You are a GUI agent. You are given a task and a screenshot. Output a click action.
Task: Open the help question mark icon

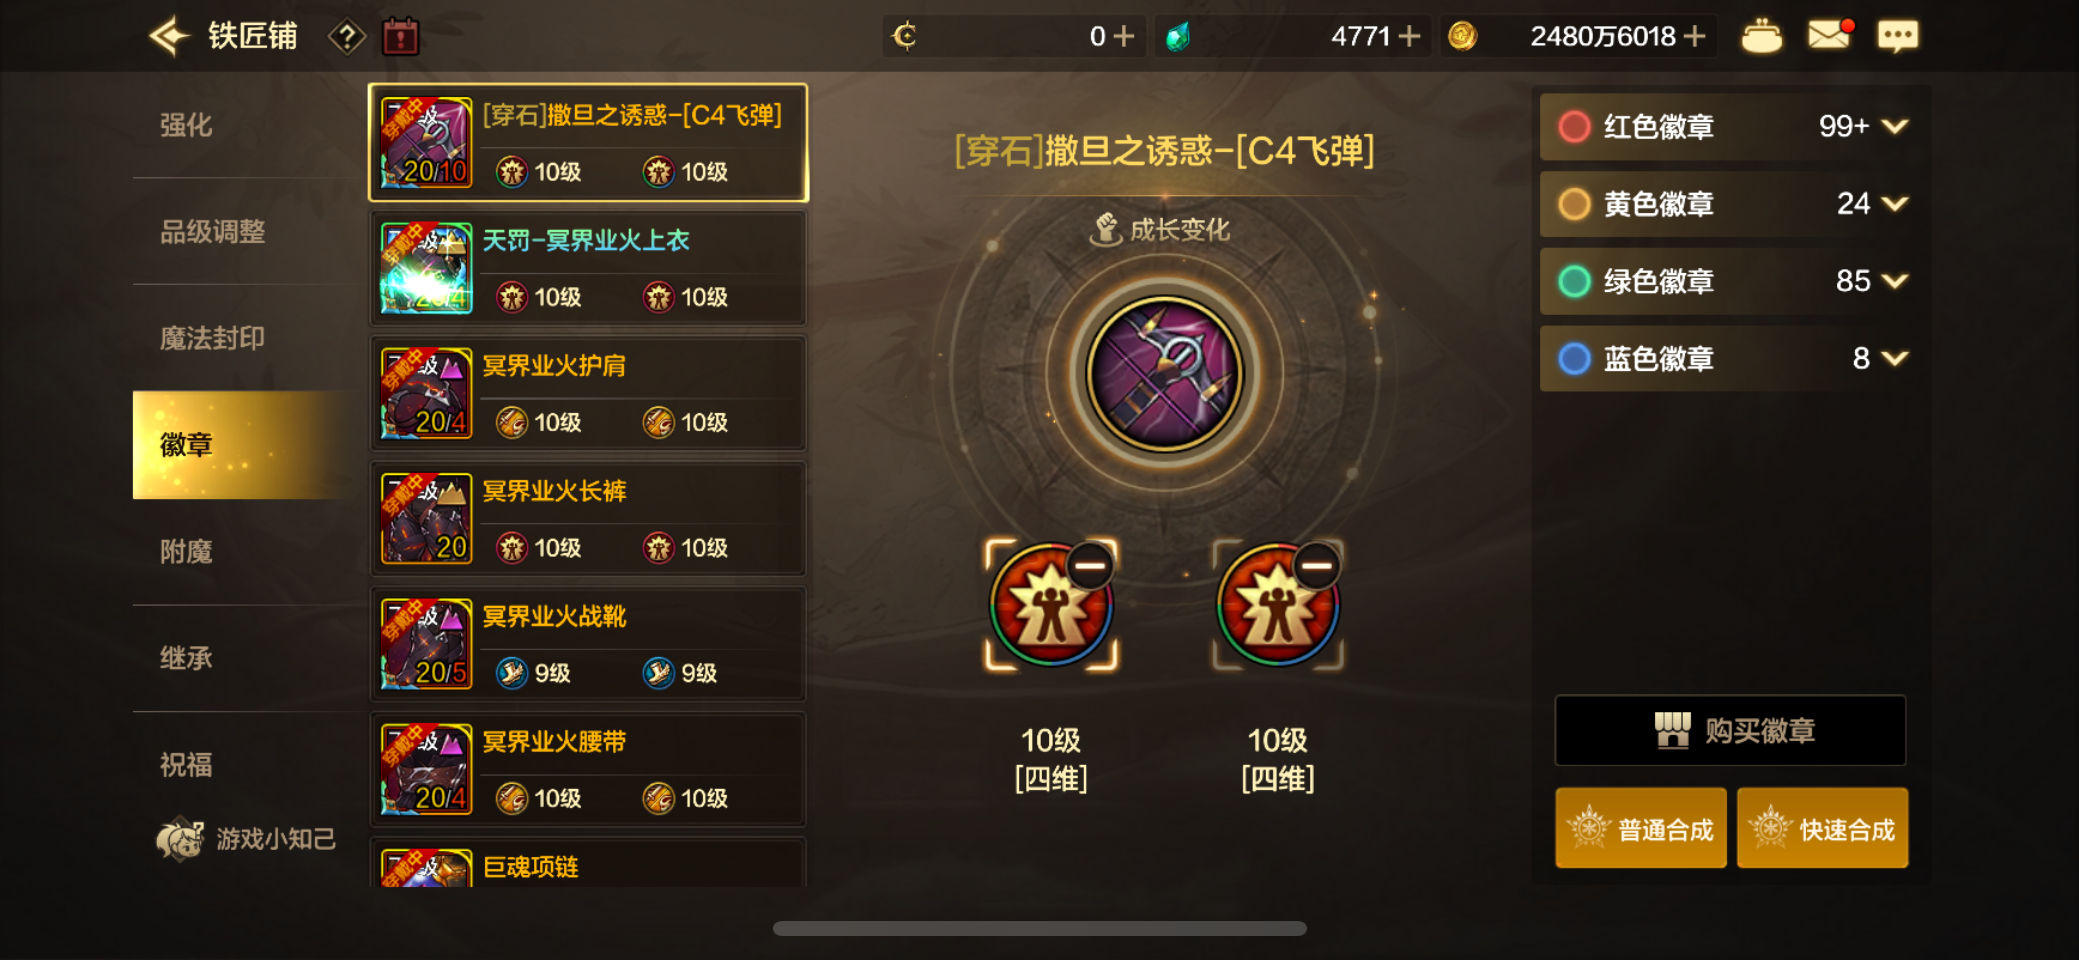pyautogui.click(x=347, y=38)
